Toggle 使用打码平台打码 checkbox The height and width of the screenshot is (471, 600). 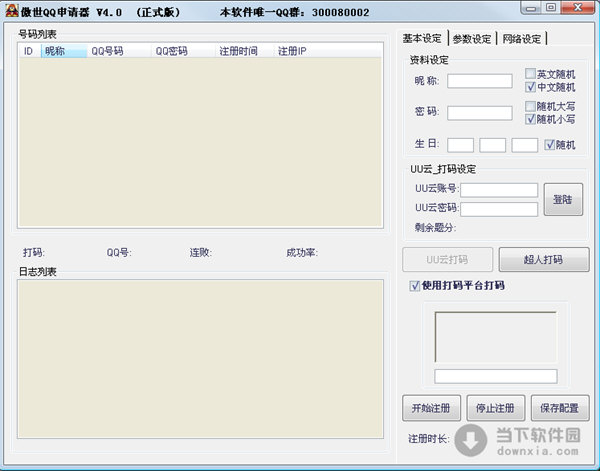click(414, 285)
